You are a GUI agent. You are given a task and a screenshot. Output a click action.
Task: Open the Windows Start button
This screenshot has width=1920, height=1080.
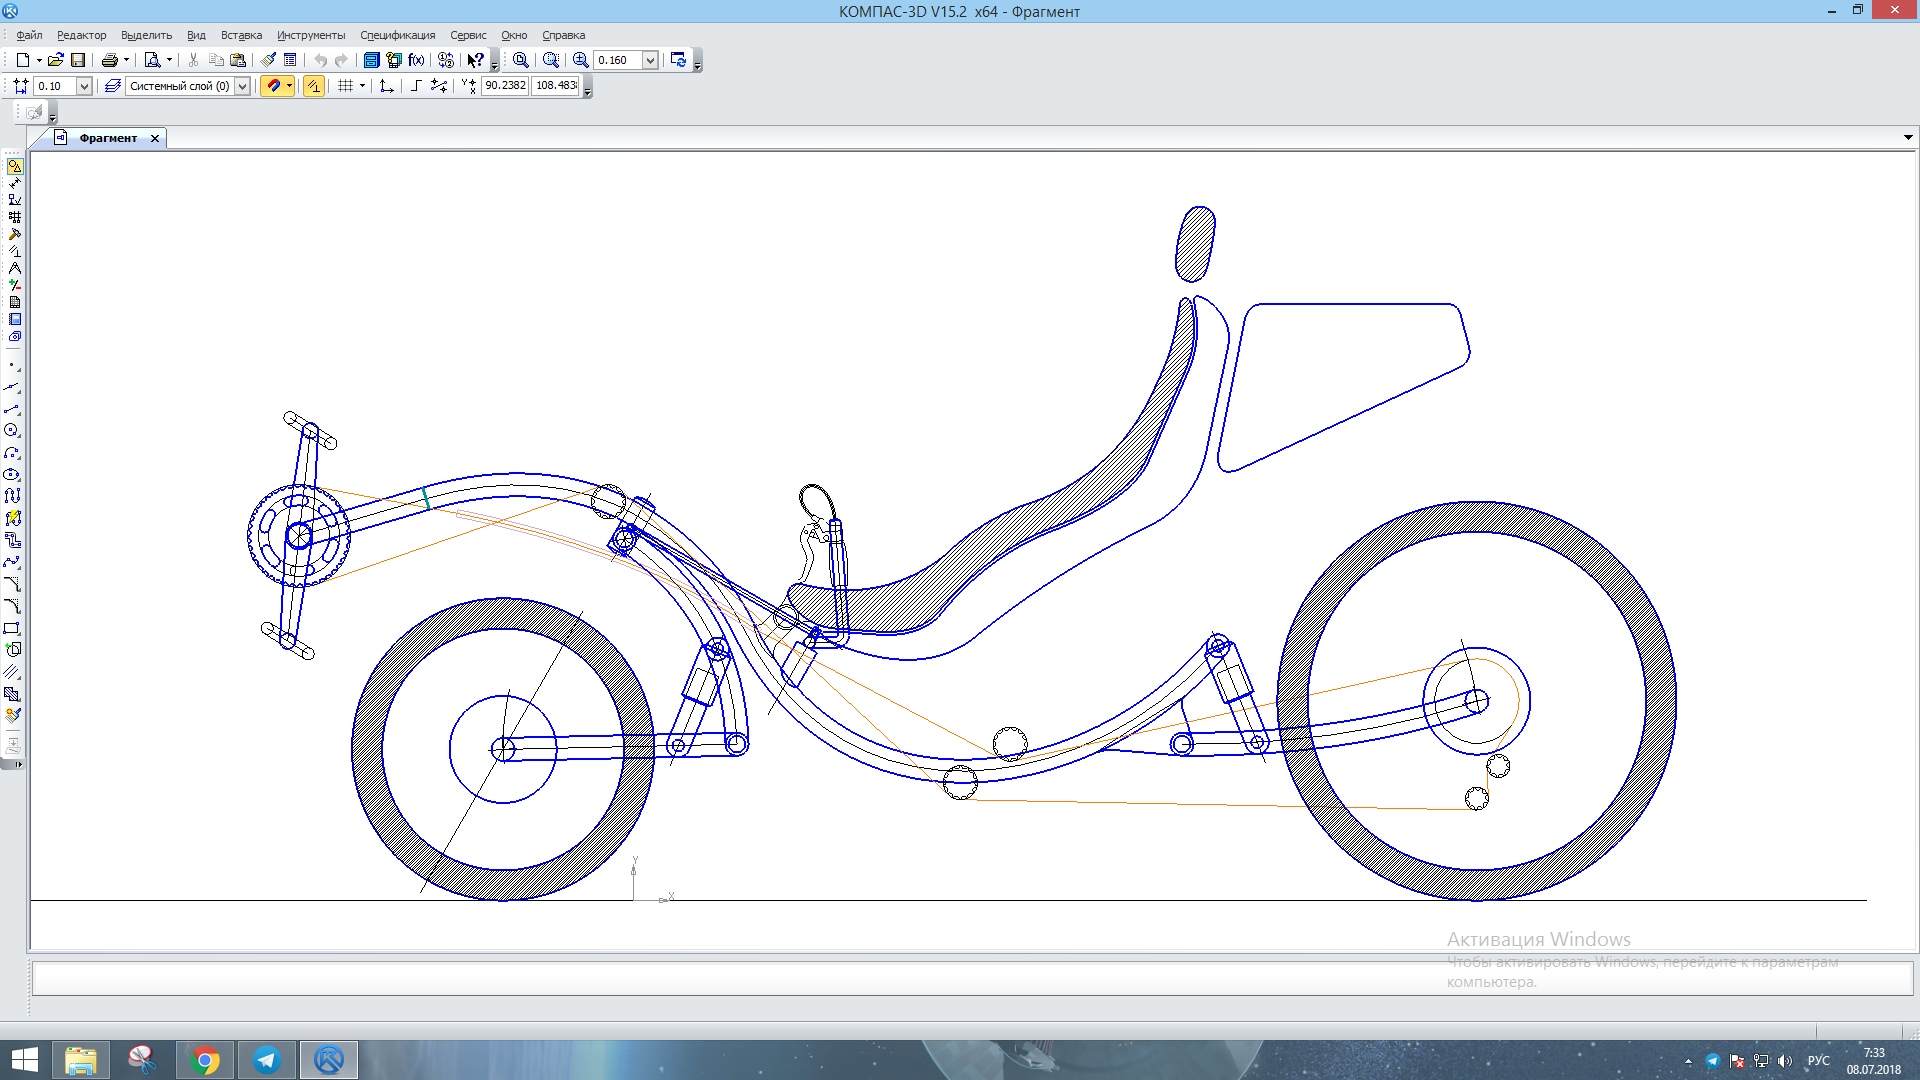[x=24, y=1060]
